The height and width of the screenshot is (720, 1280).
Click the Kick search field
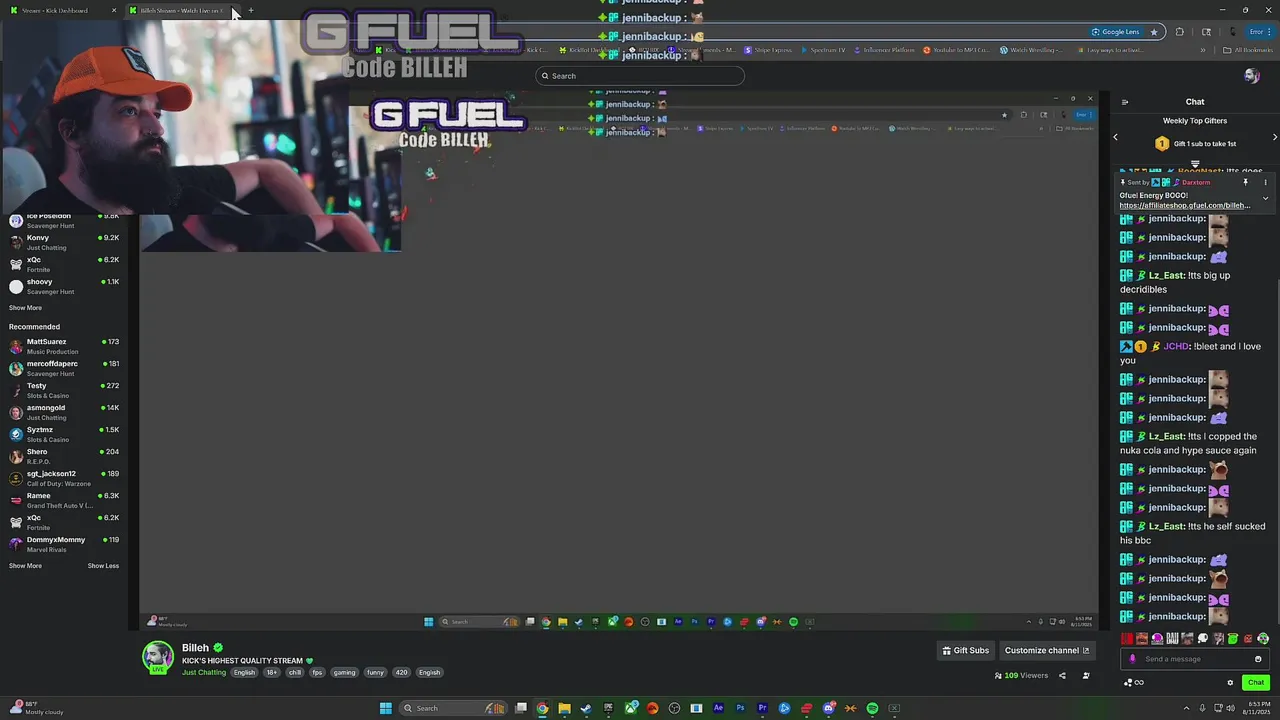(640, 76)
